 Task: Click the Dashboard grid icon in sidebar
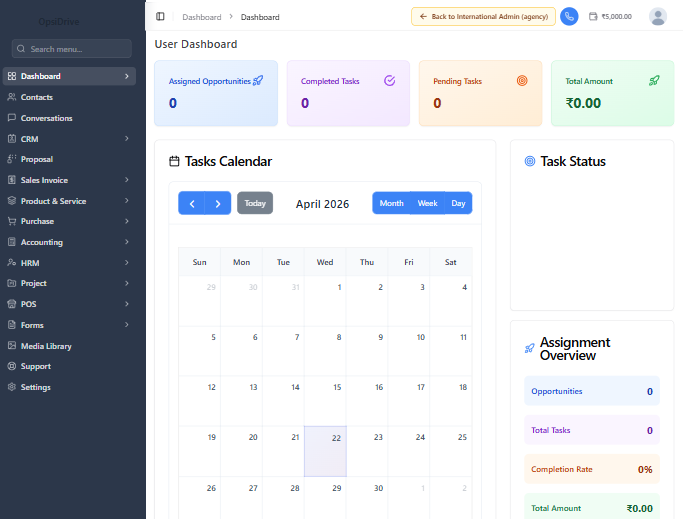tap(12, 76)
